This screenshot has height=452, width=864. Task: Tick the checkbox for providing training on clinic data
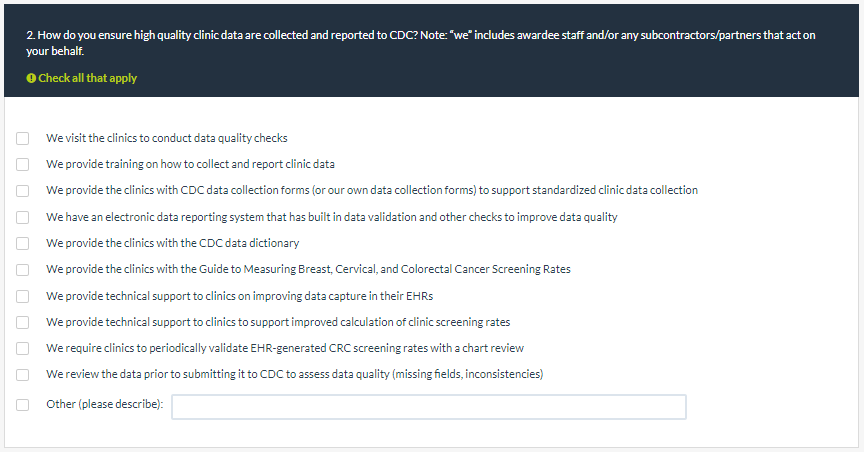click(23, 164)
